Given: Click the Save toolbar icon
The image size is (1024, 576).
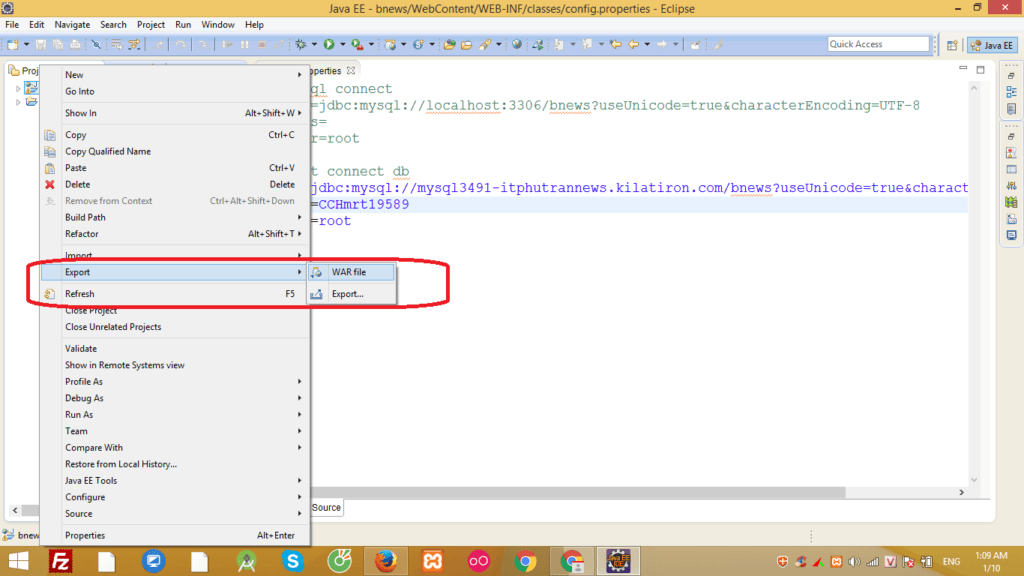Looking at the screenshot, I should tap(40, 44).
